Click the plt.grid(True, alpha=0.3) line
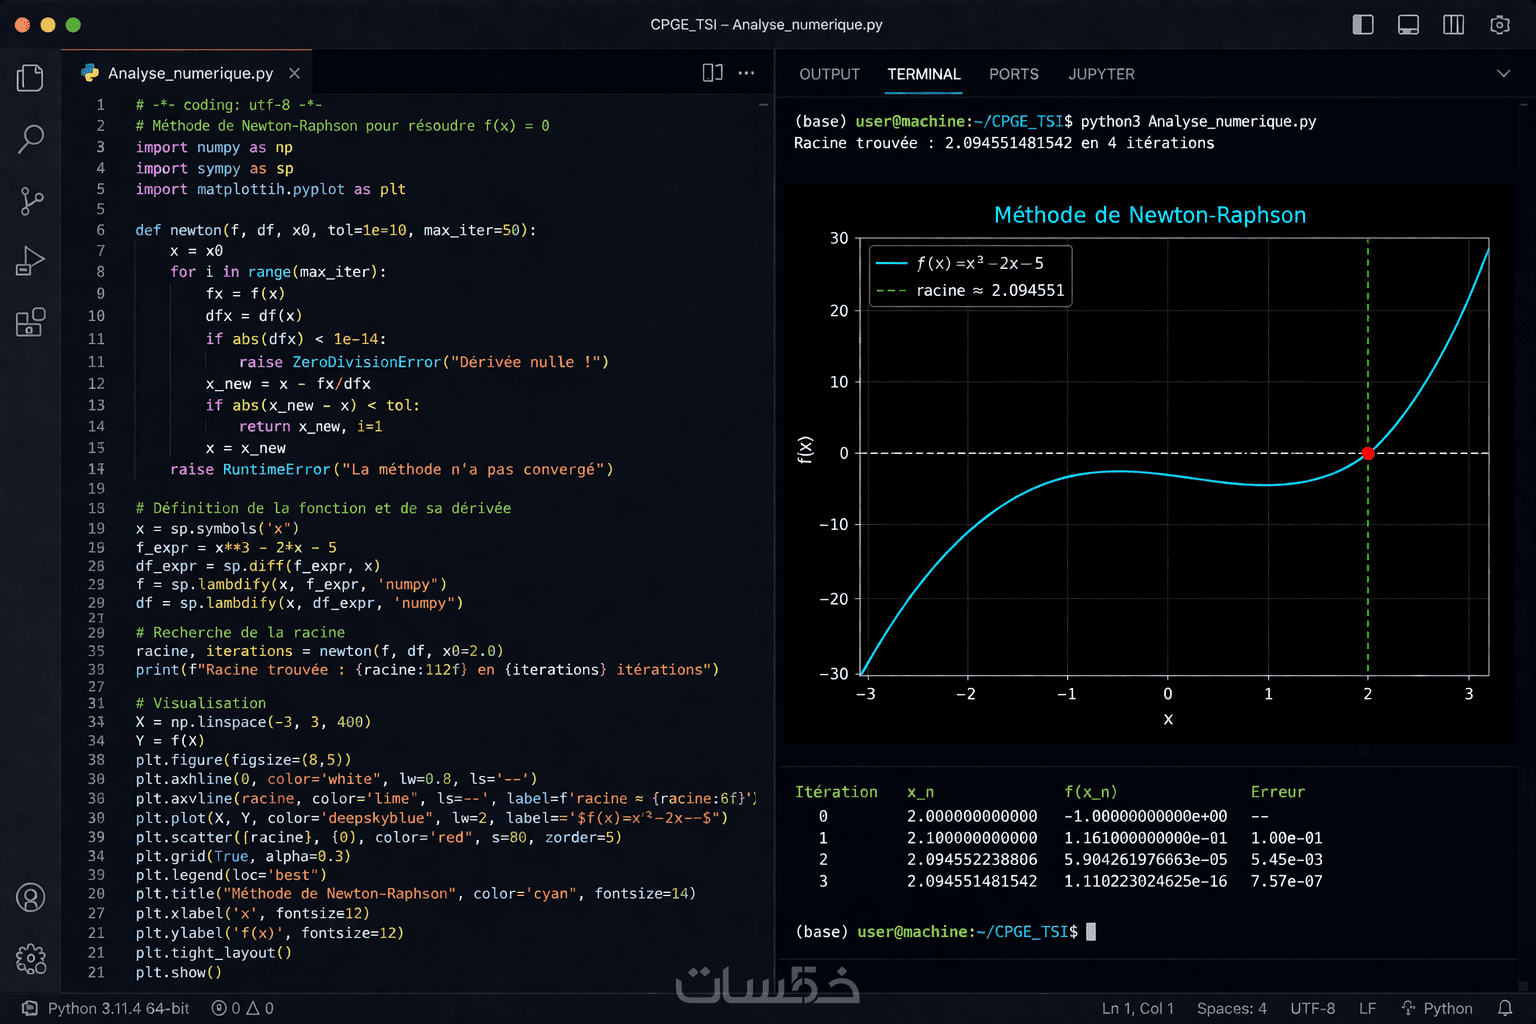1536x1024 pixels. point(243,856)
